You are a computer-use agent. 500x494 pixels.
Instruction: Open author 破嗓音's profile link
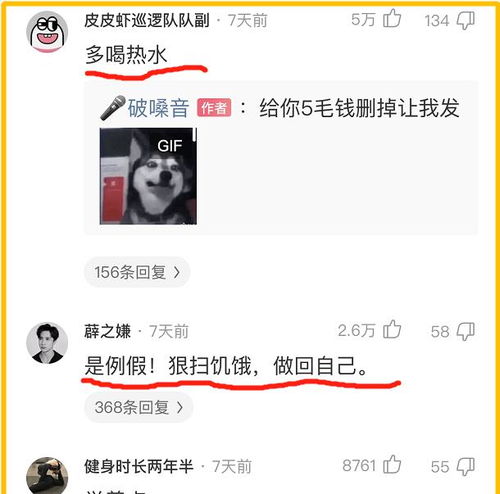159,108
